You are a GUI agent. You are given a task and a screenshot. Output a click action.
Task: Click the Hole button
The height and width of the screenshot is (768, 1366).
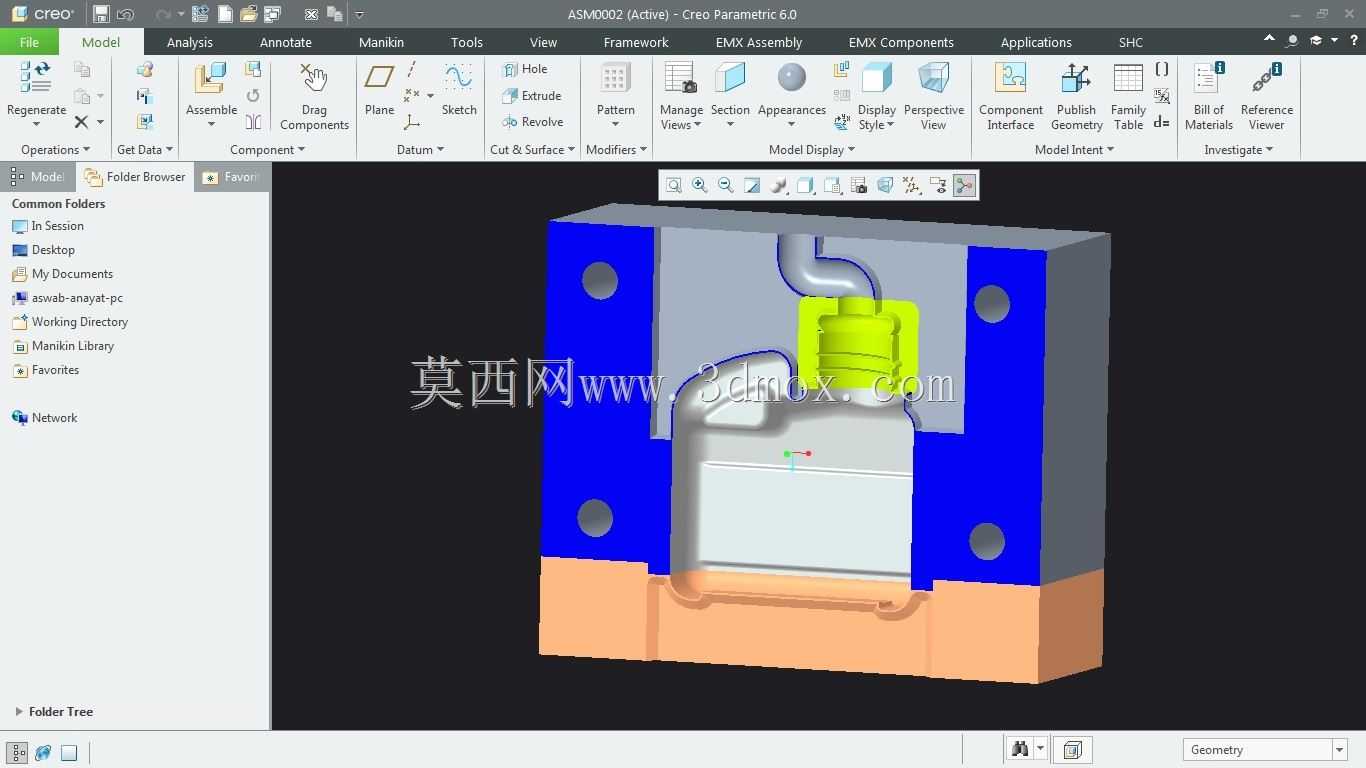(525, 69)
